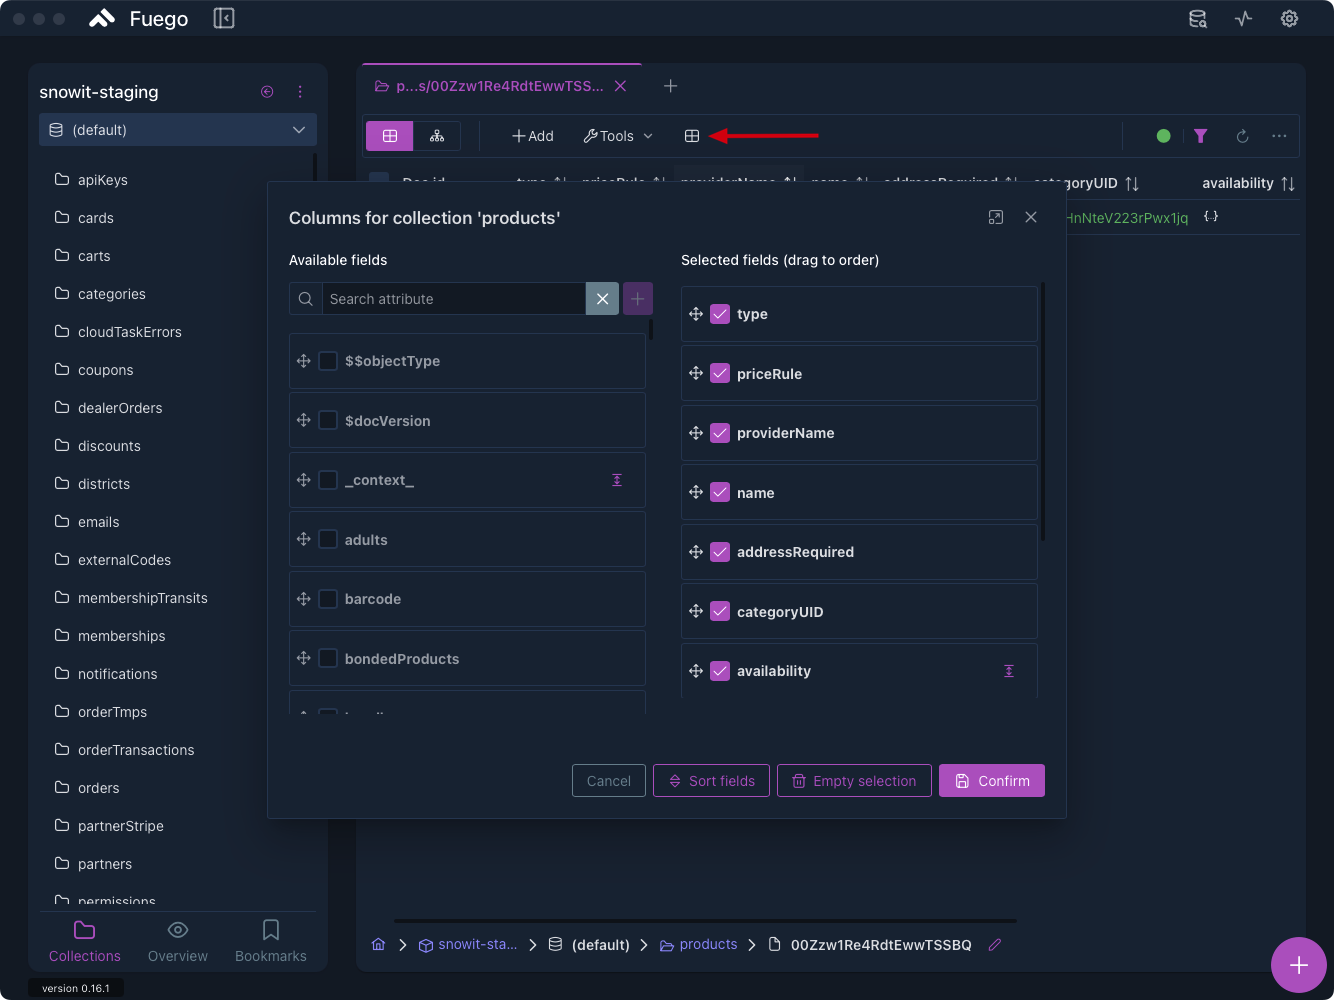Image resolution: width=1334 pixels, height=1000 pixels.
Task: Focus the Search attribute input field
Action: 454,299
